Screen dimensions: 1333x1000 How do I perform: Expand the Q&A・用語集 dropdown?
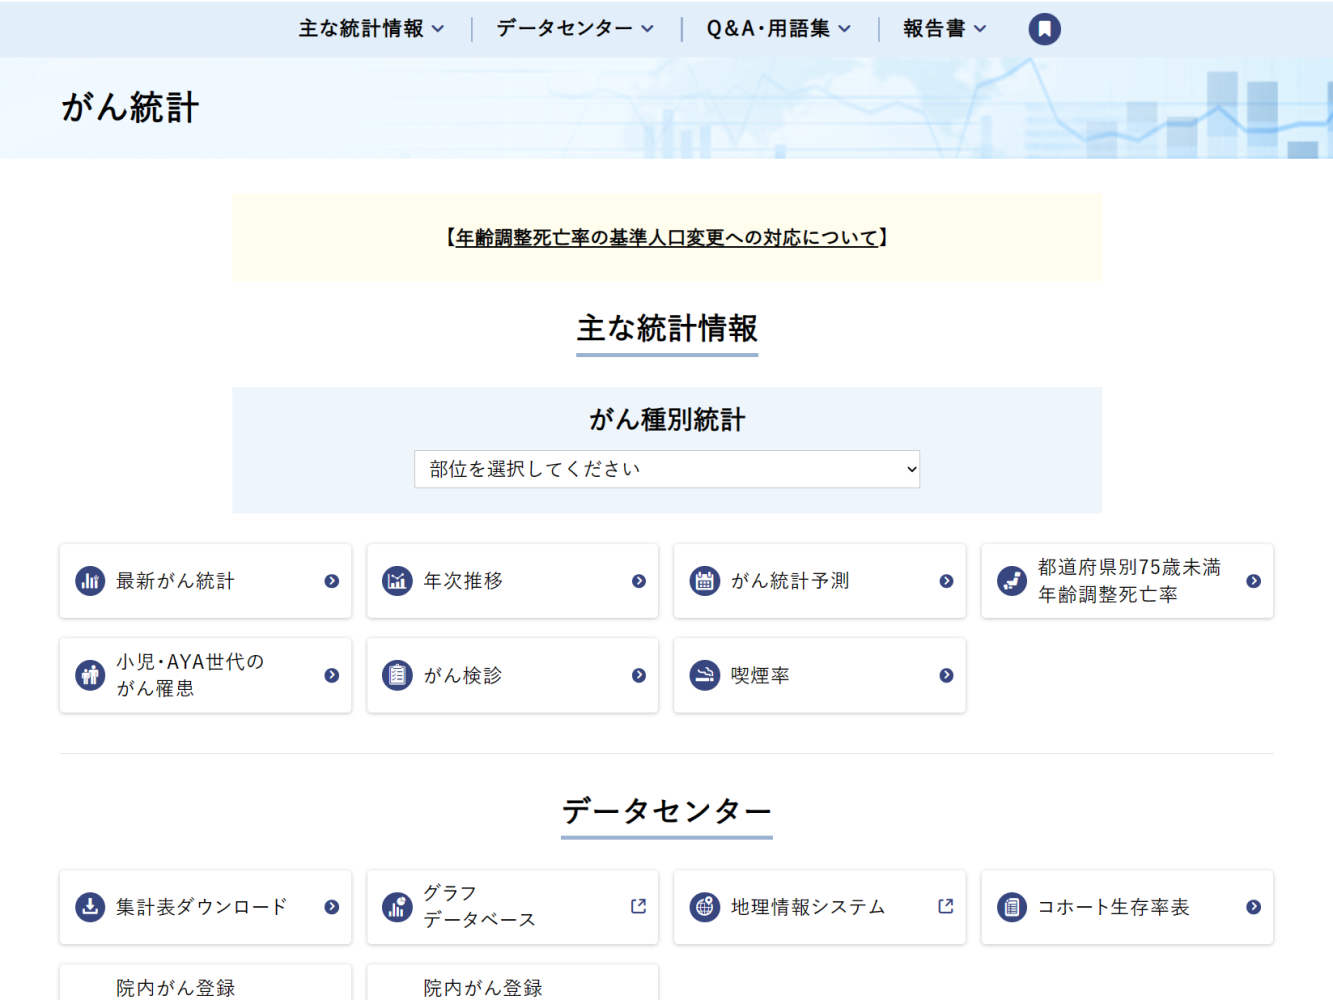[775, 29]
